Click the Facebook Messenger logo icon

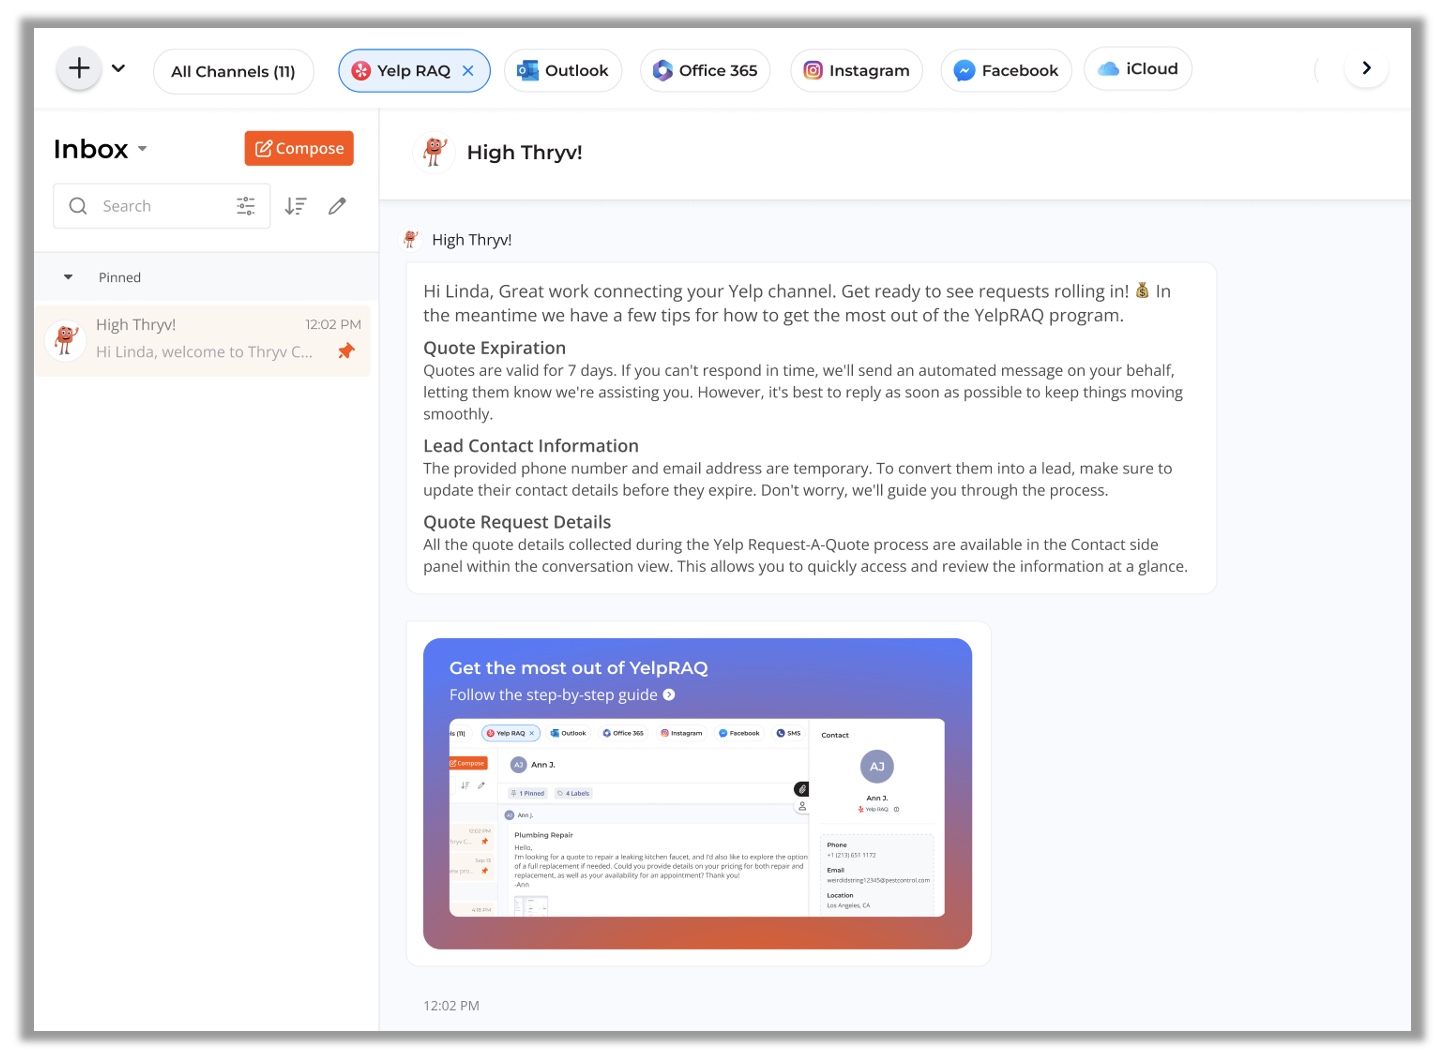click(964, 71)
